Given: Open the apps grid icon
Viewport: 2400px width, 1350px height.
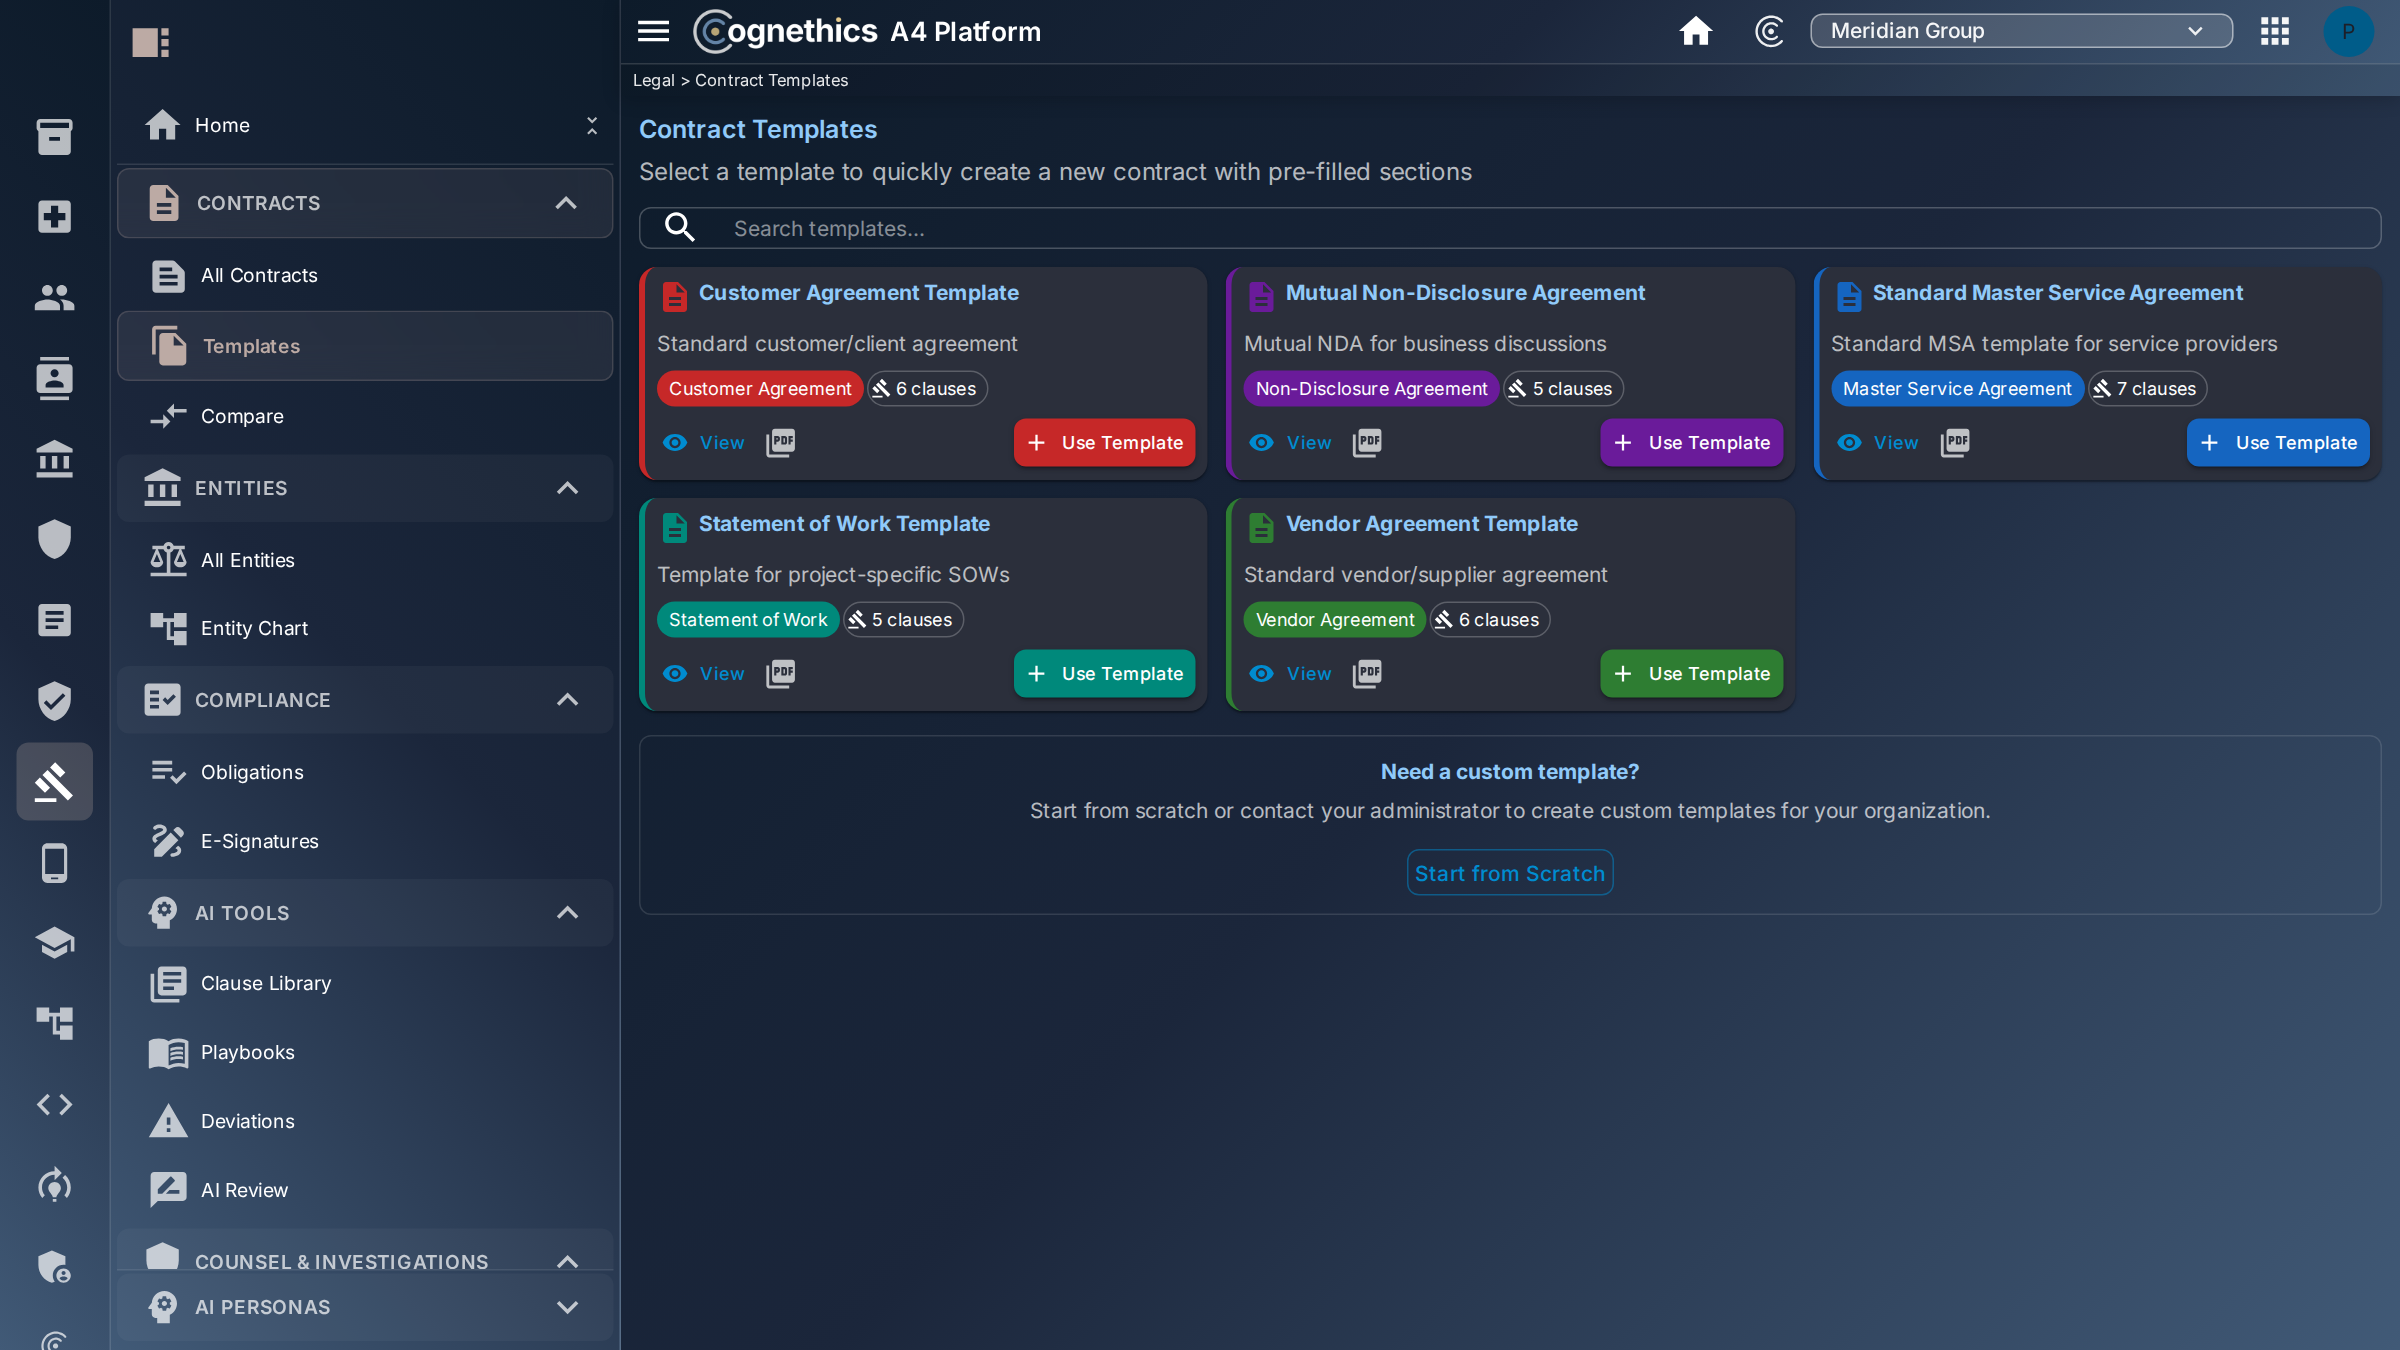Looking at the screenshot, I should [2275, 31].
